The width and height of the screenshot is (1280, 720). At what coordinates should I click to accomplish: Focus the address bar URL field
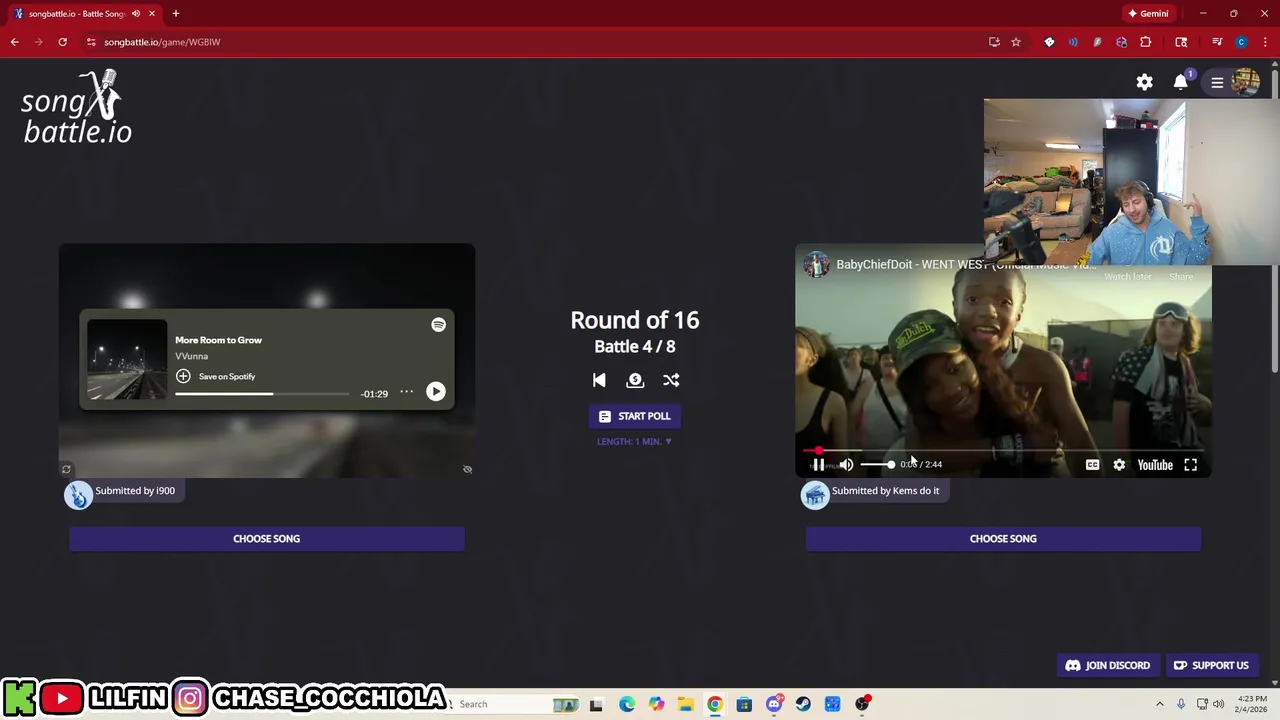click(x=530, y=42)
